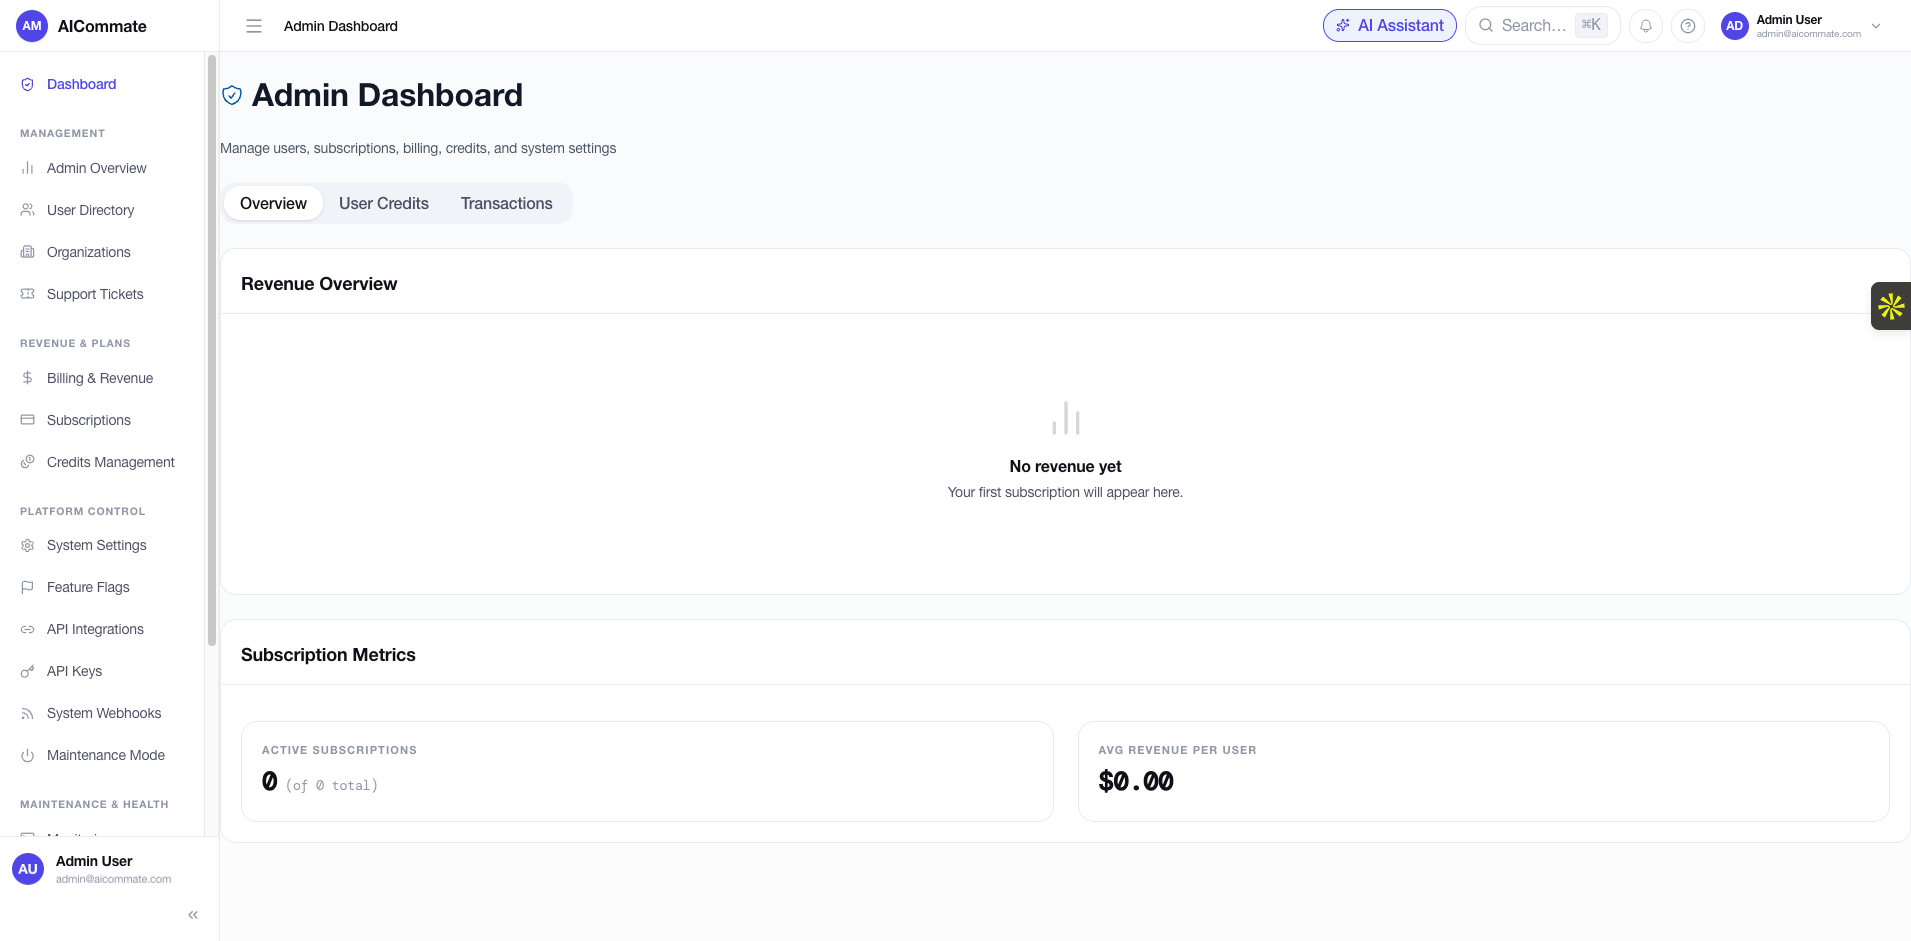The image size is (1911, 941).
Task: Click the Organizations building icon
Action: click(28, 252)
